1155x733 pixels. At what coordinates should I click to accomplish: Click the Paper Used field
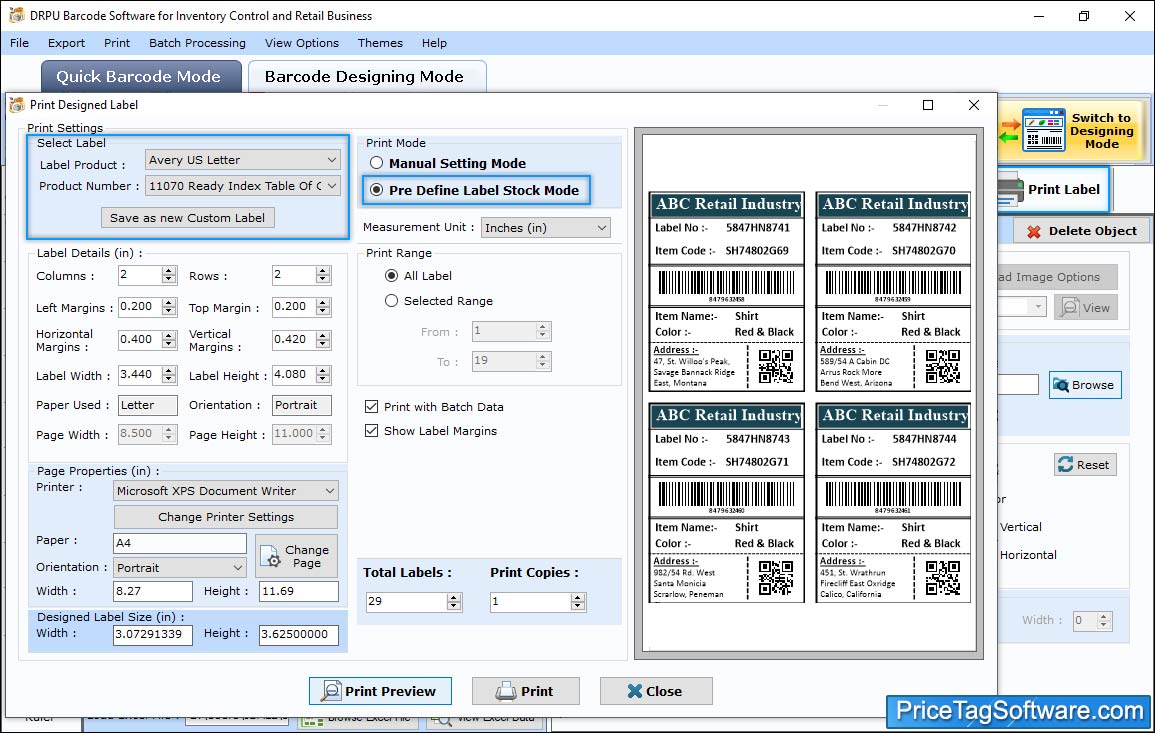coord(147,405)
